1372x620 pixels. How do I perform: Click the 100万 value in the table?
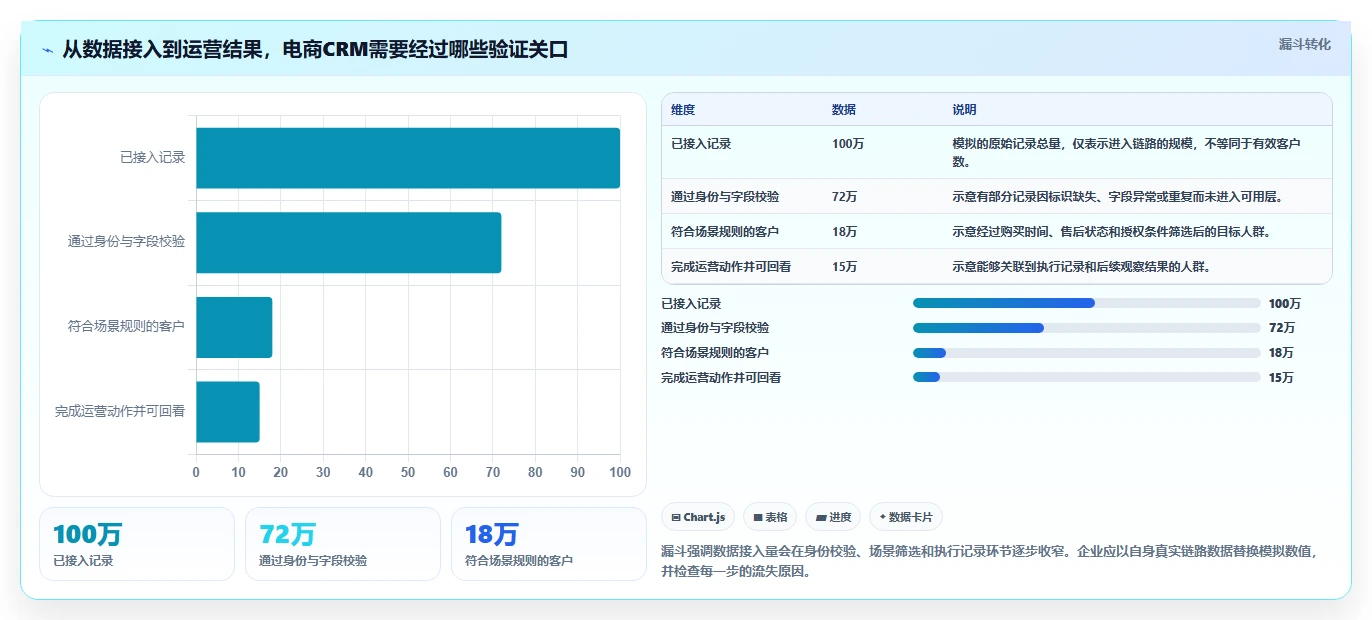point(848,143)
